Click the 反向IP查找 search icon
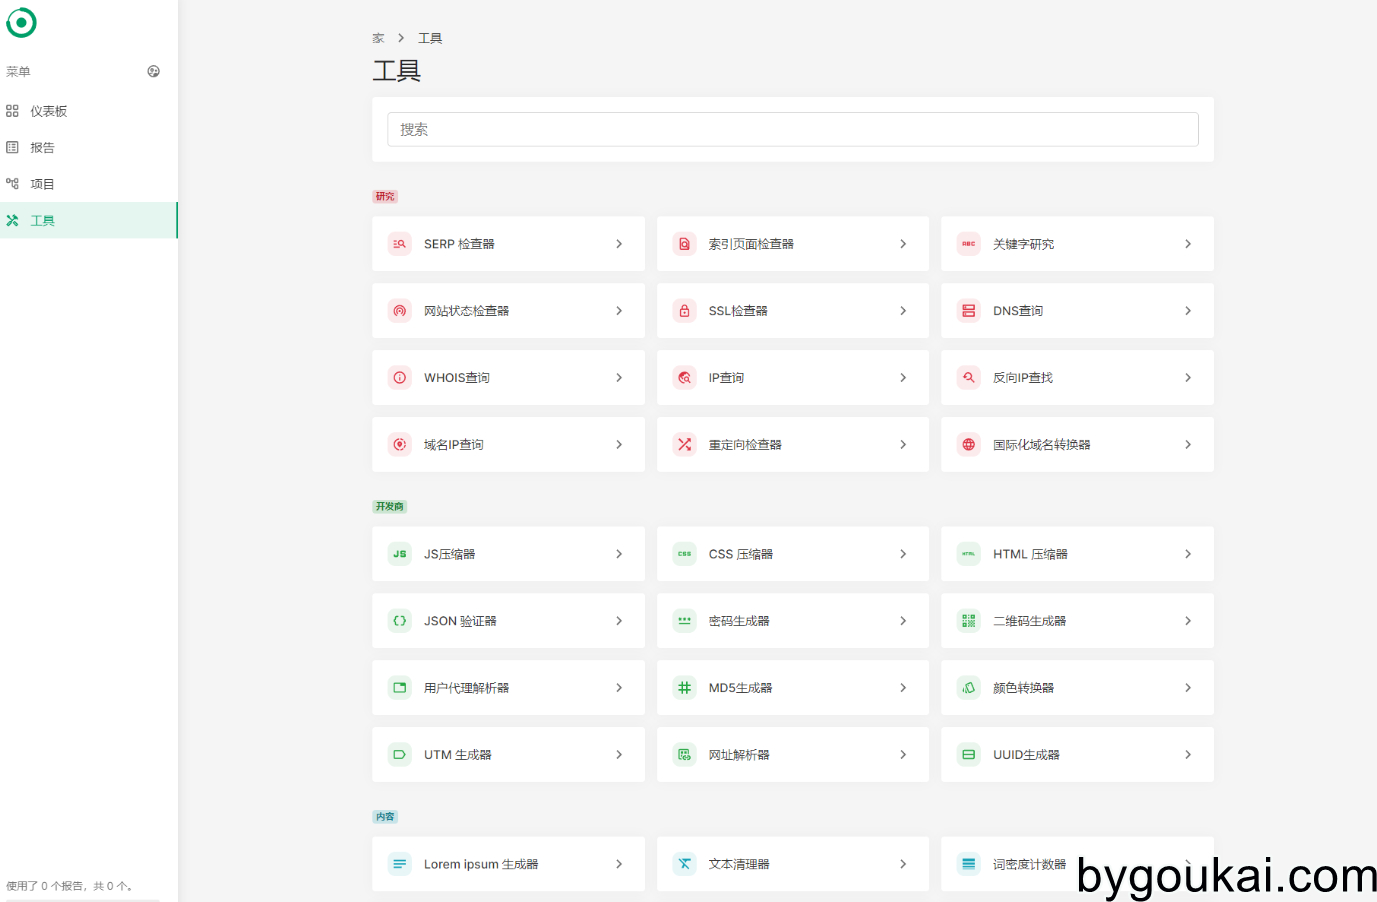This screenshot has width=1377, height=902. 969,378
